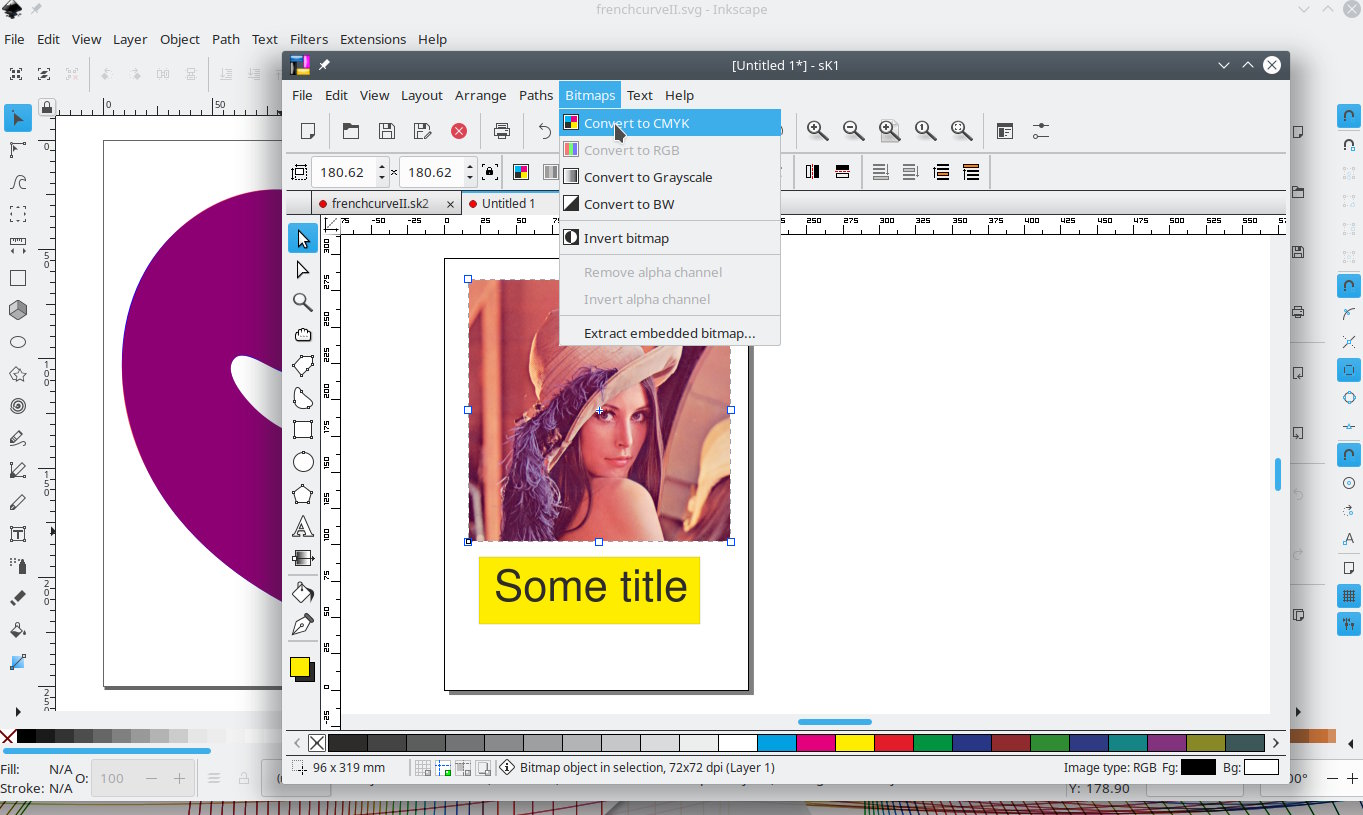Toggle grid display in sK1 status bar
The height and width of the screenshot is (815, 1363).
click(423, 768)
